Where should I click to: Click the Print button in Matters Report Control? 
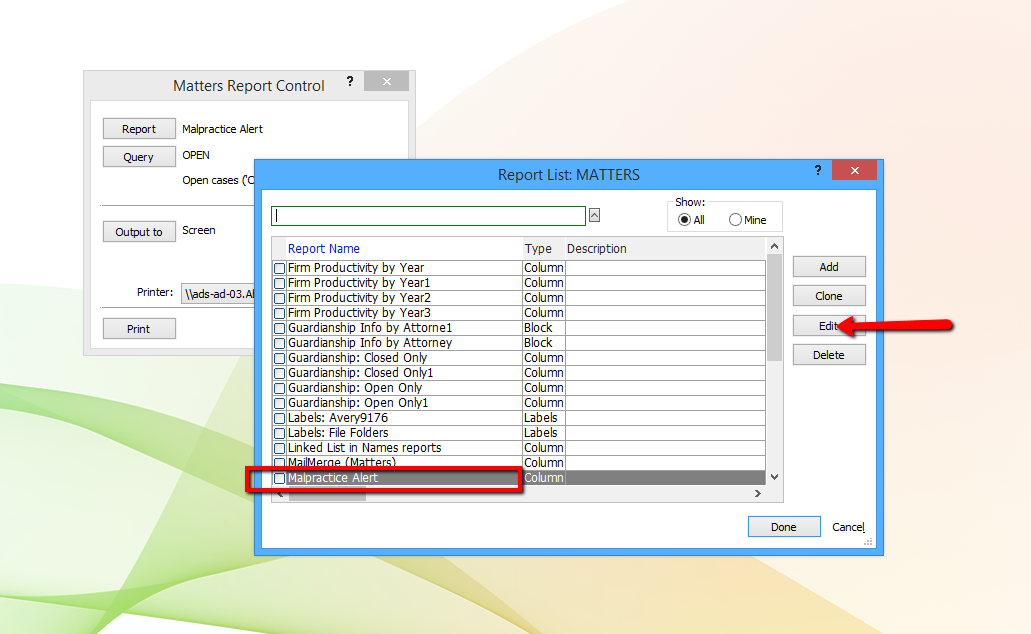pyautogui.click(x=139, y=329)
